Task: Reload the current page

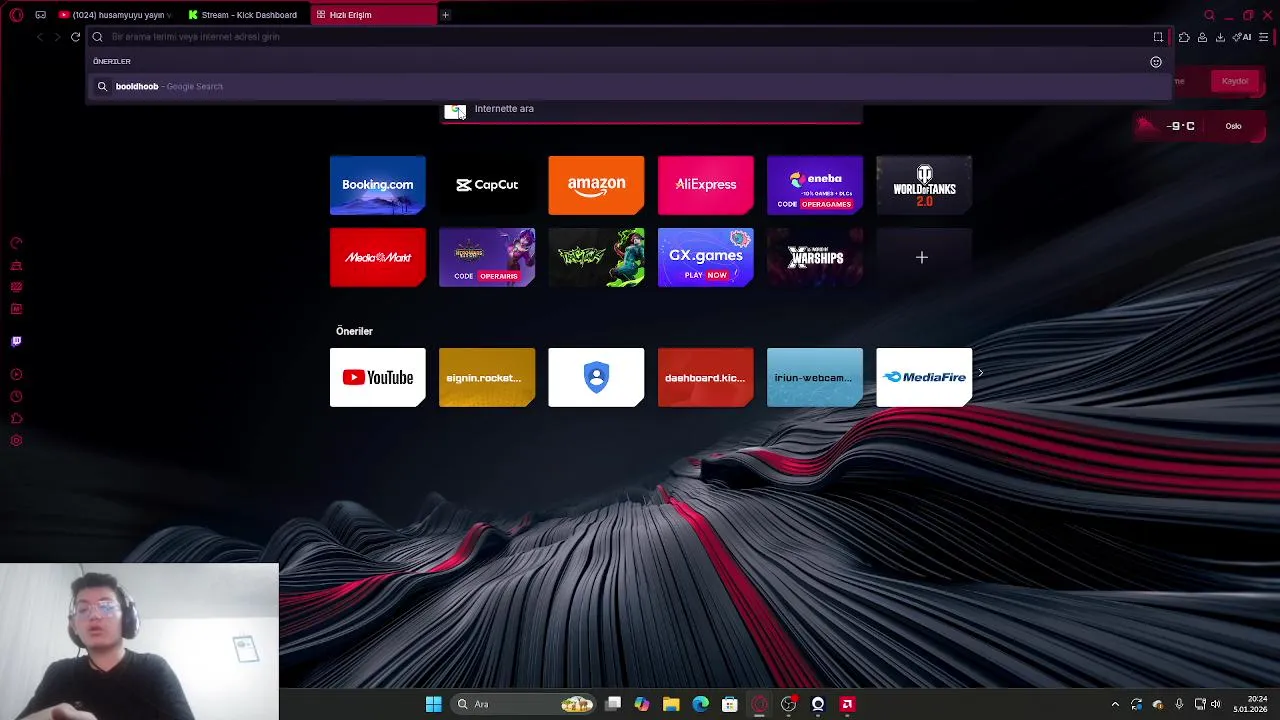Action: click(75, 37)
